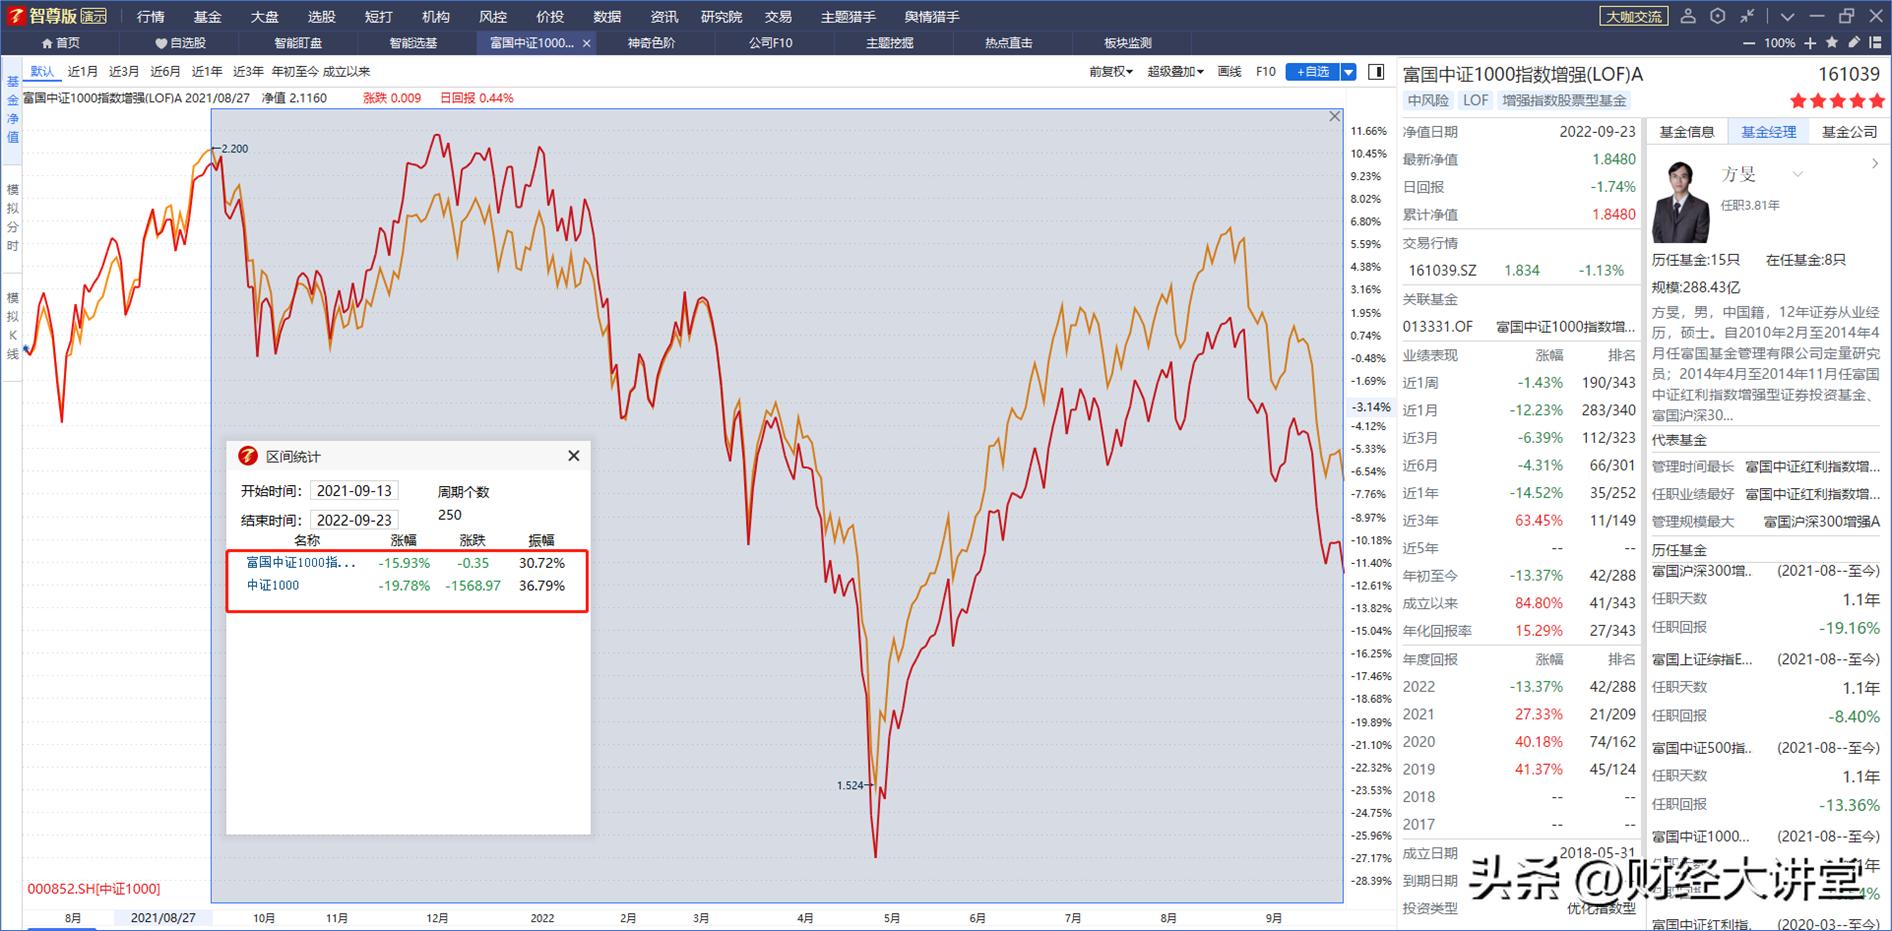
Task: Toggle the right side panel icon
Action: tap(1376, 71)
